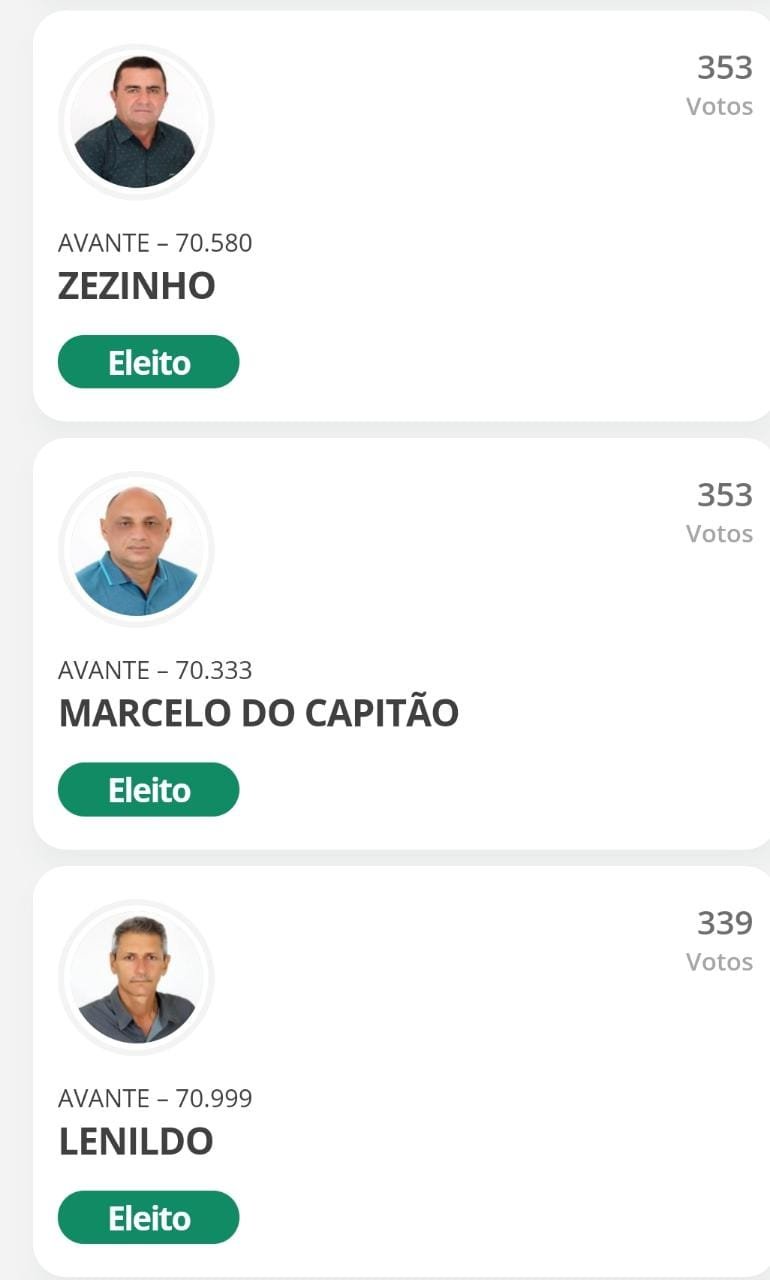
Task: Click Zezinho's 353 vote count
Action: tap(724, 68)
